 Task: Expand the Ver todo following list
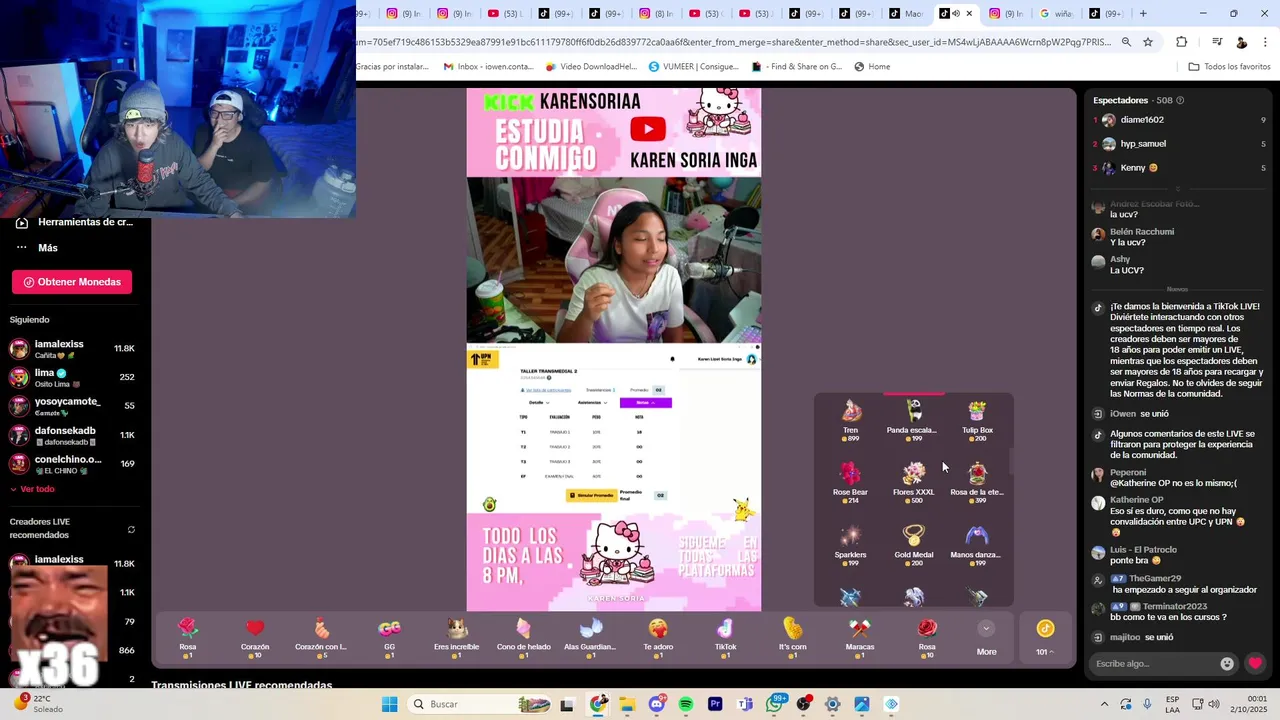pyautogui.click(x=32, y=489)
